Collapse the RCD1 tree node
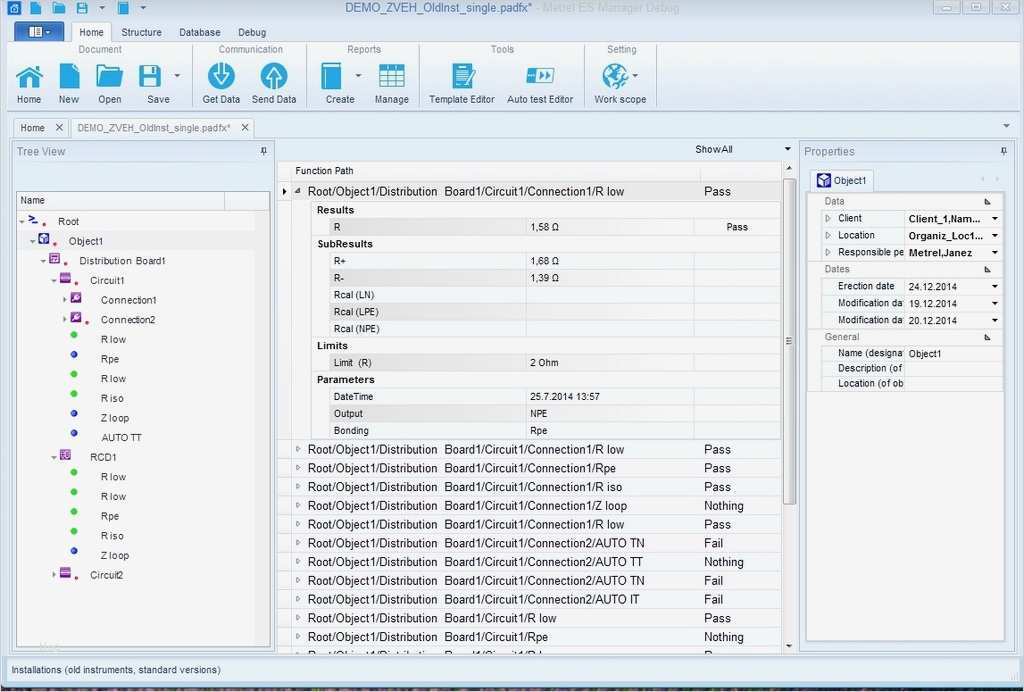1024x692 pixels. (x=55, y=457)
